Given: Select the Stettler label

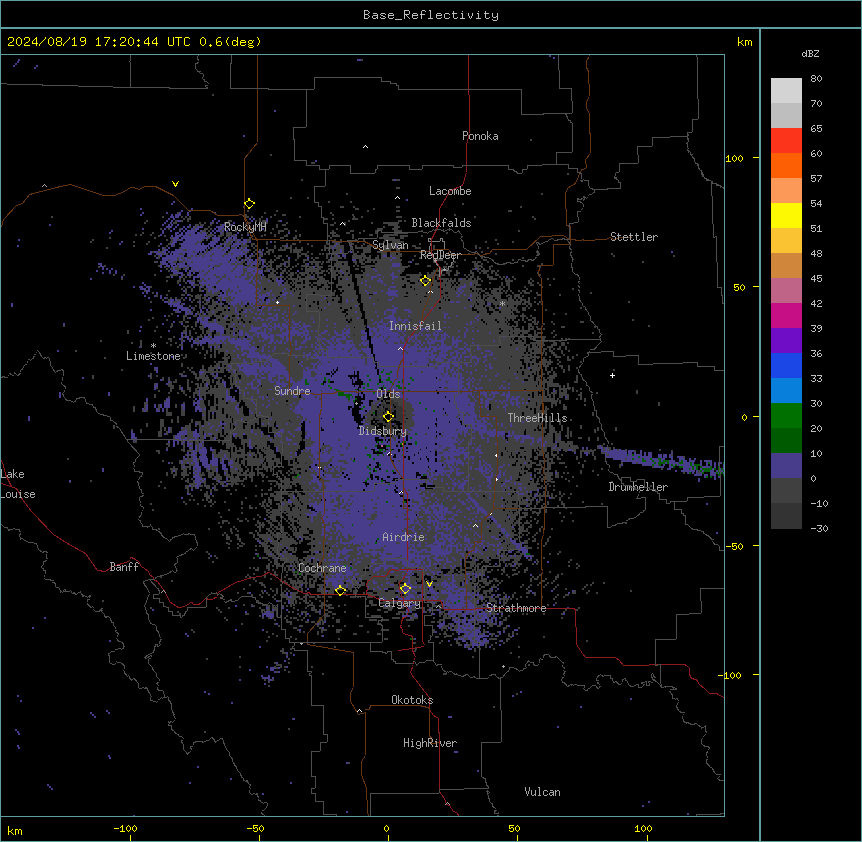Looking at the screenshot, I should point(634,237).
